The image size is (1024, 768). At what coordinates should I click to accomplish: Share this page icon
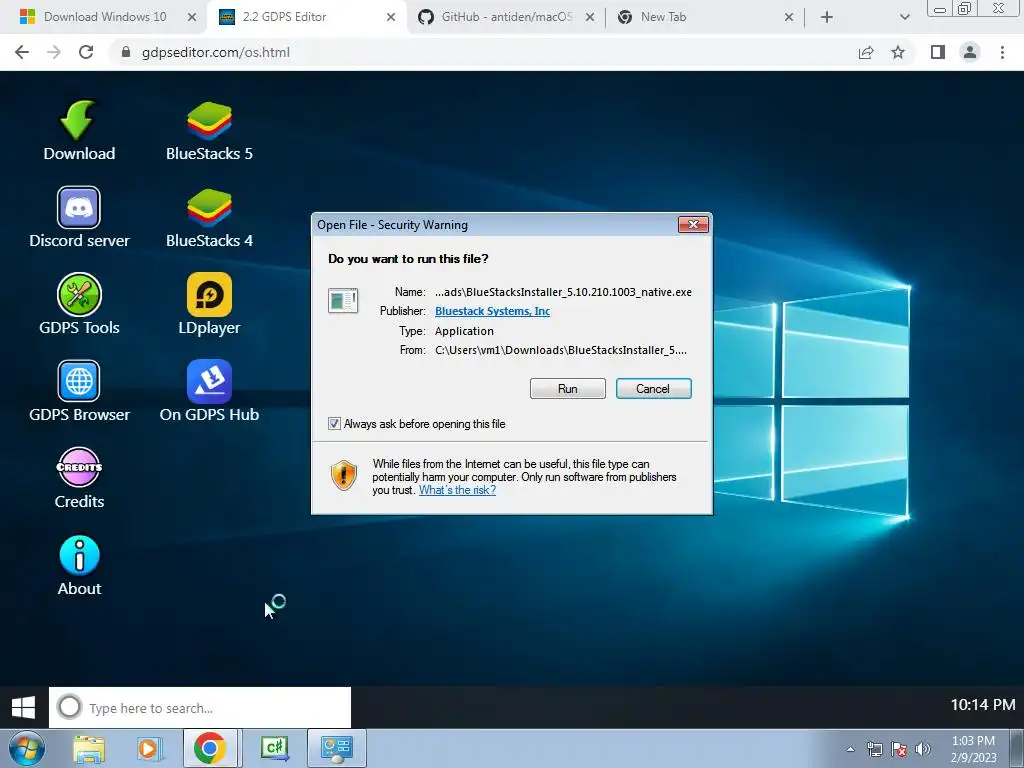click(x=866, y=52)
